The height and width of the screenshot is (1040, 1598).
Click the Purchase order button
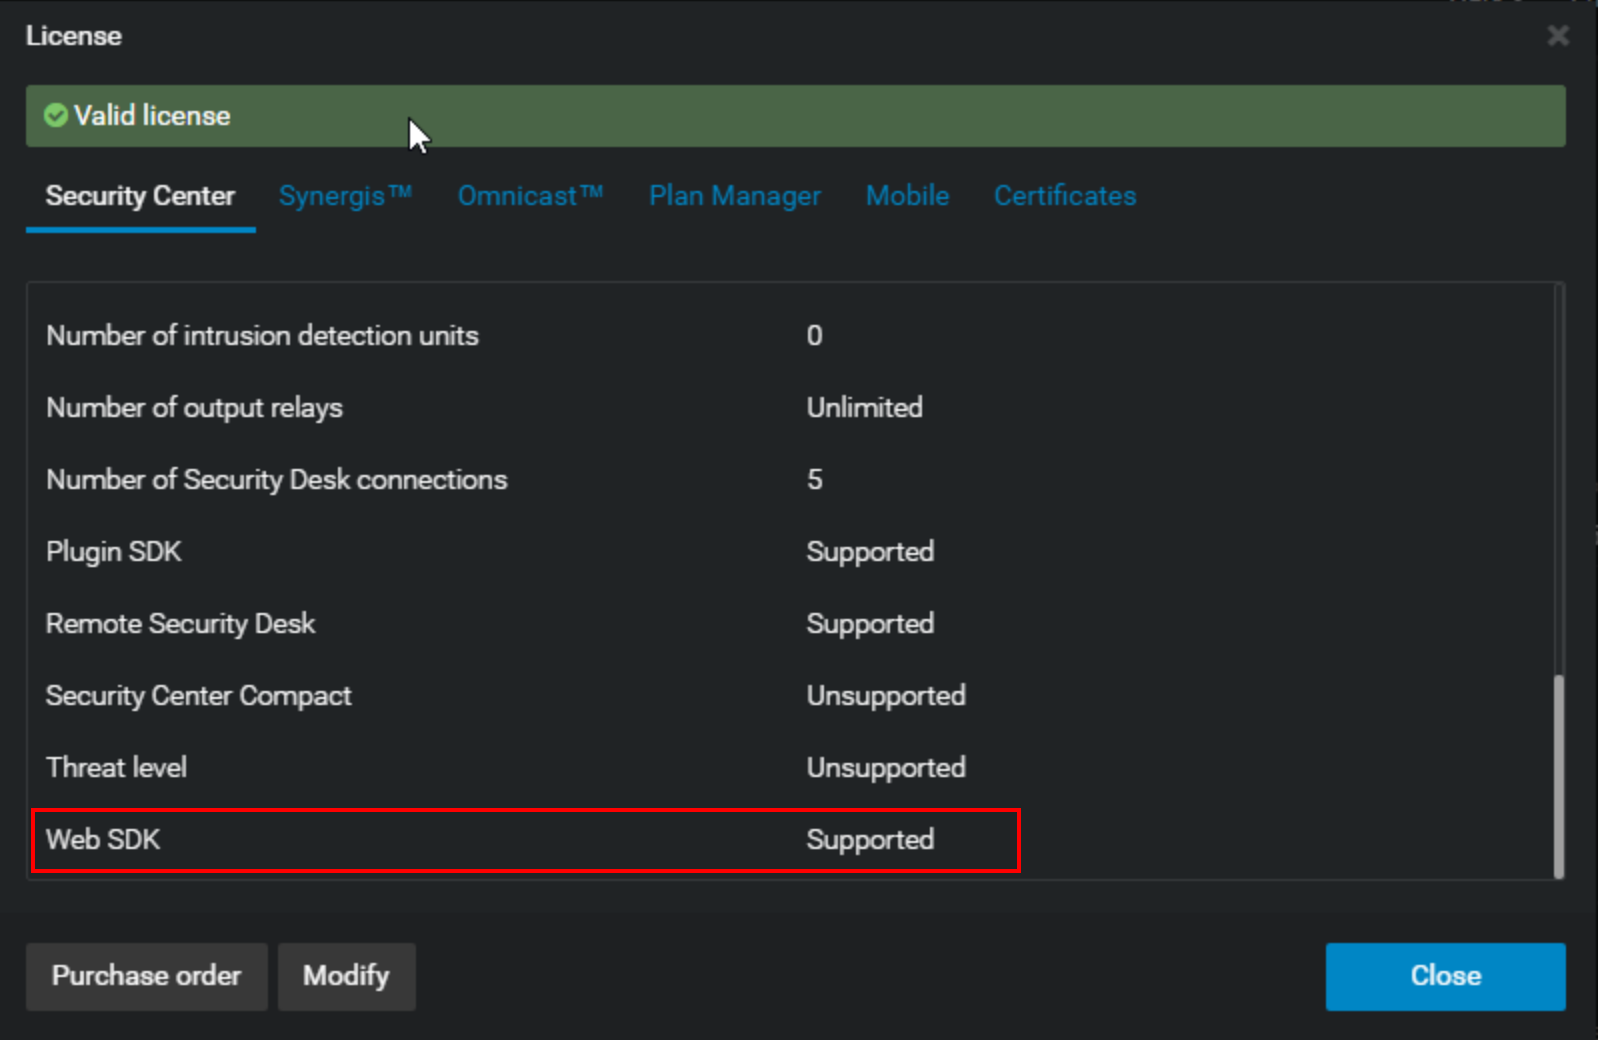click(147, 976)
